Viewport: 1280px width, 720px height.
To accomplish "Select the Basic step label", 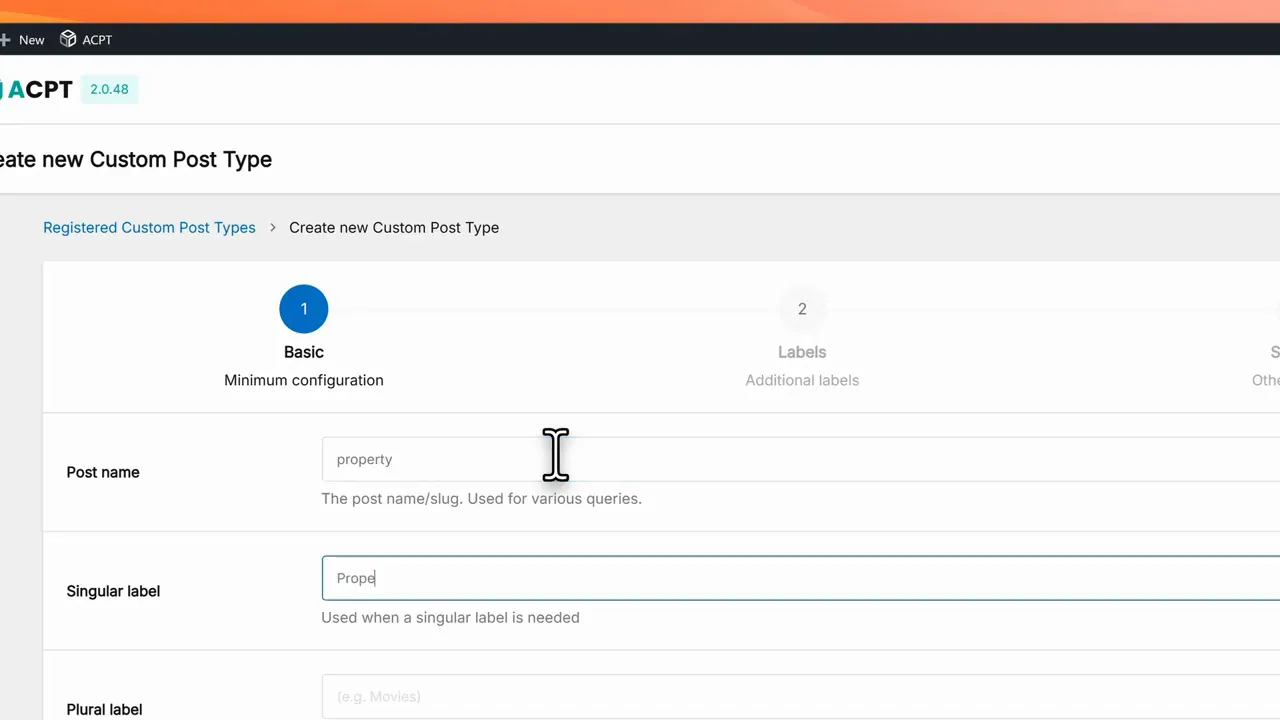I will pos(303,352).
